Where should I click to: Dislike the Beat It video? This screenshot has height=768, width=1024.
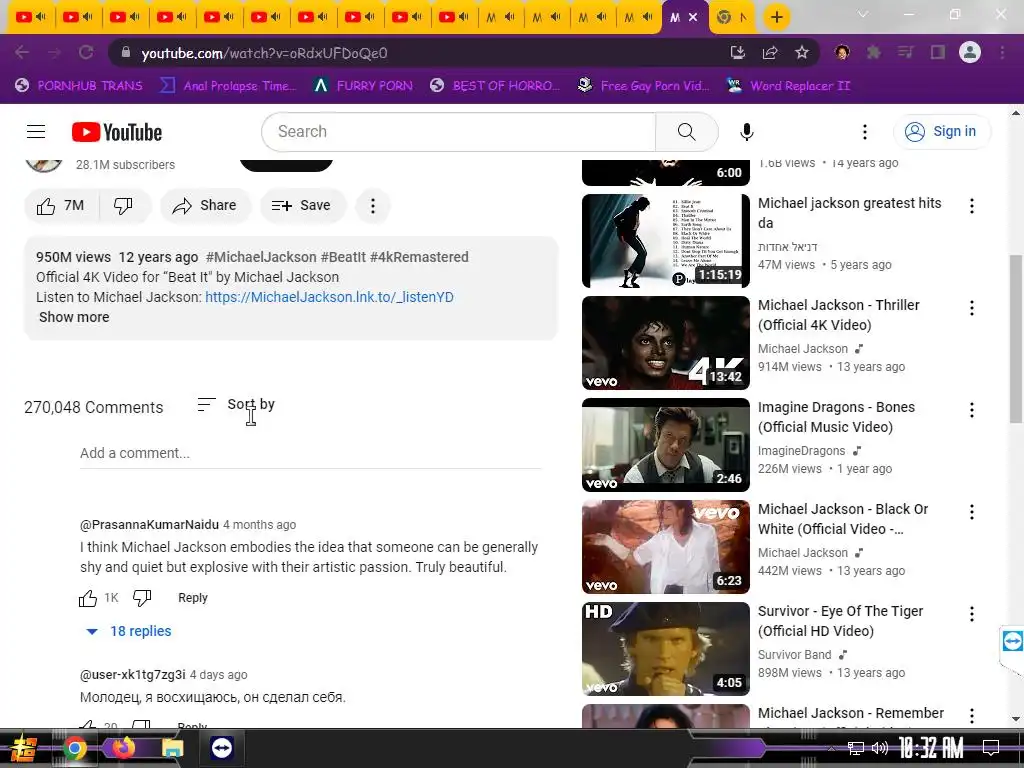(x=123, y=206)
